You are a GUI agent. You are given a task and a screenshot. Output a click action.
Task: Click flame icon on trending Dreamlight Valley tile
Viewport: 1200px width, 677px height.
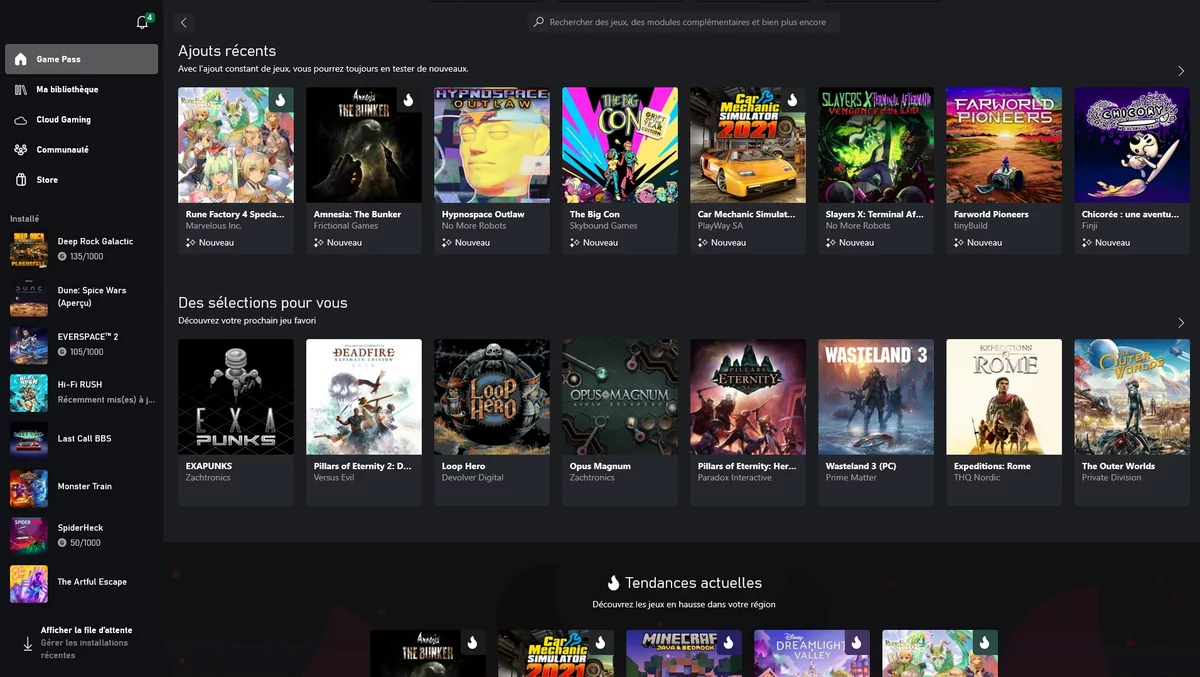click(x=856, y=643)
